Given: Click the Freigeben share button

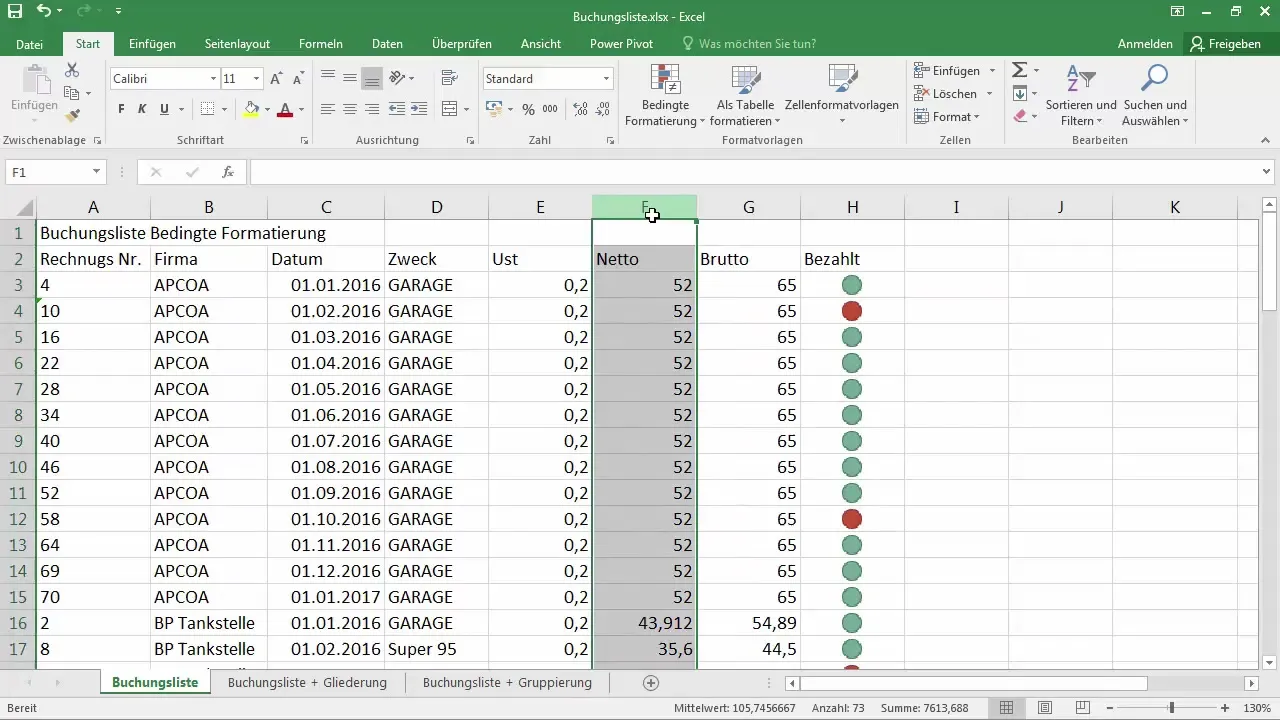Looking at the screenshot, I should (1225, 44).
